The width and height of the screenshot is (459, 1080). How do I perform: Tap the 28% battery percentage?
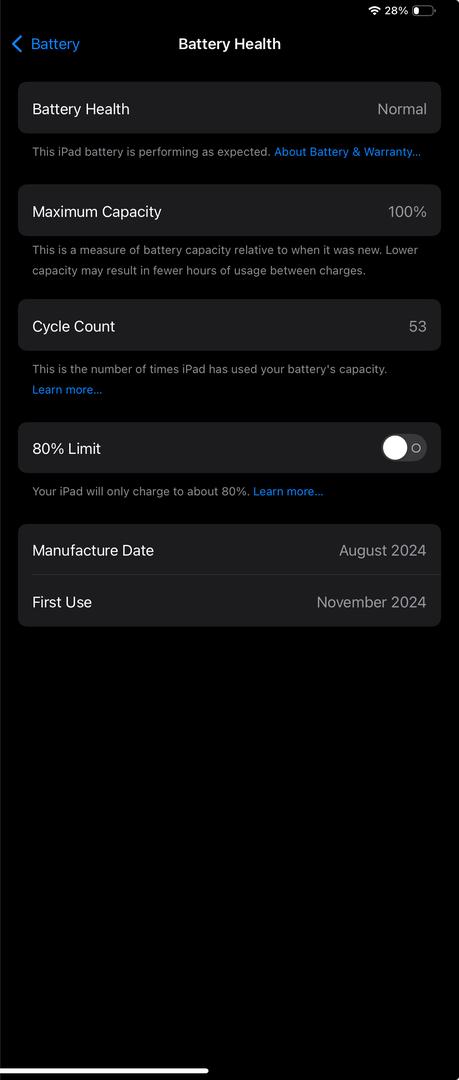(x=396, y=10)
